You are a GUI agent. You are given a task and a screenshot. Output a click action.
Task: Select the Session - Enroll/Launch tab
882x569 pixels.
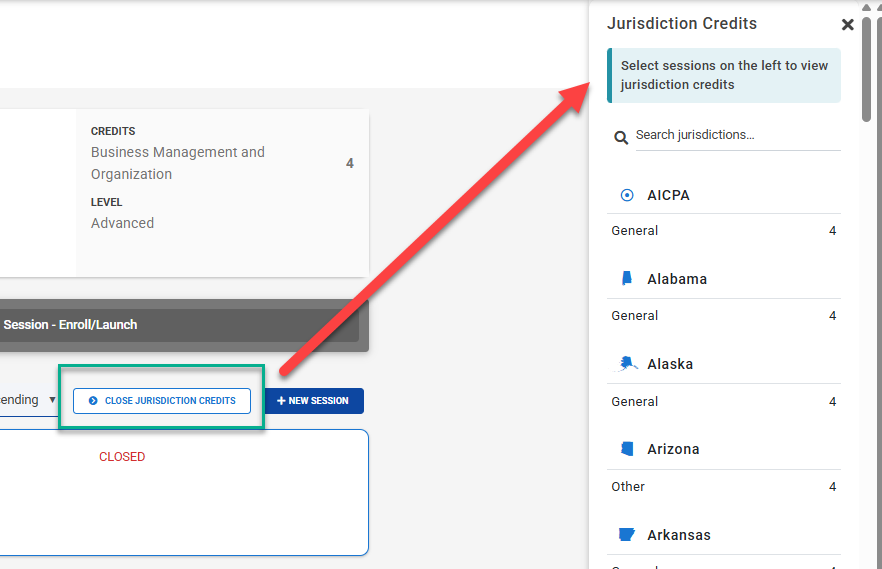click(70, 325)
